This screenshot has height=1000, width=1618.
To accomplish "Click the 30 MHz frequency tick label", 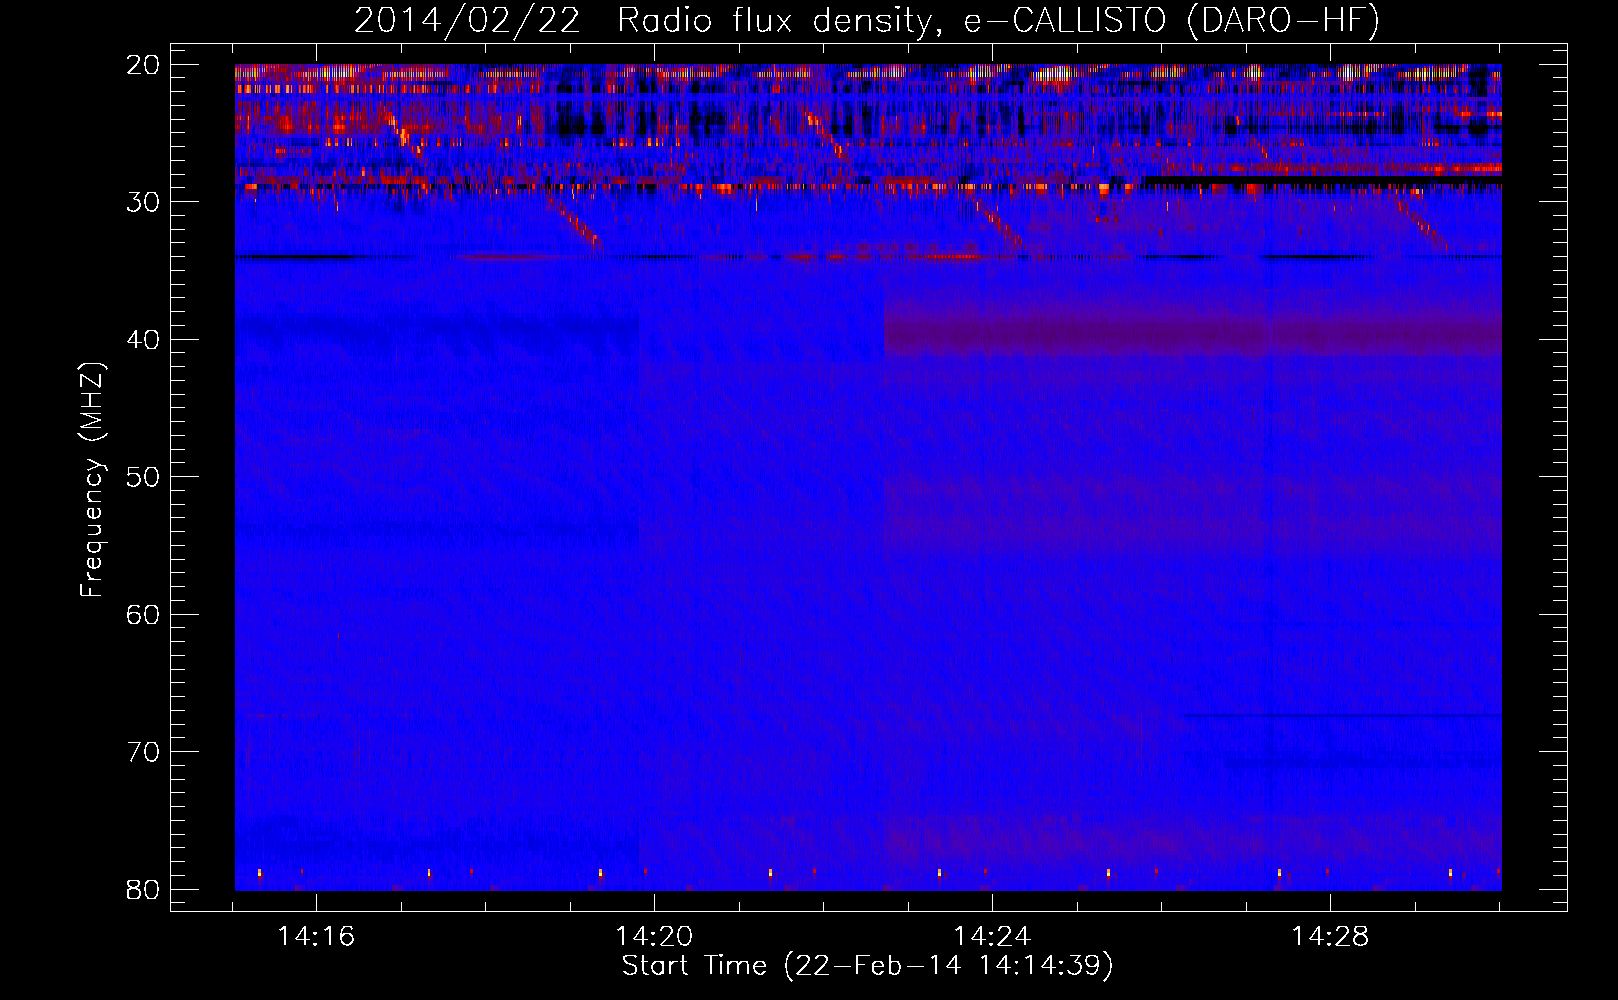I will 143,202.
